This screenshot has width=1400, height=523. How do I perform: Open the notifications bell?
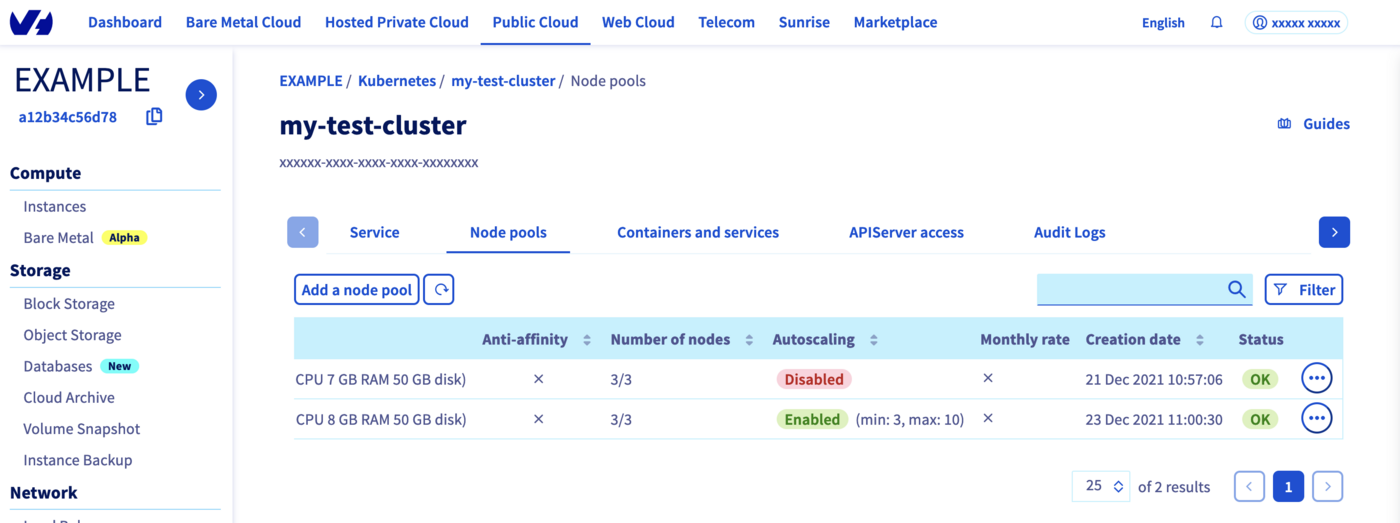(1216, 22)
